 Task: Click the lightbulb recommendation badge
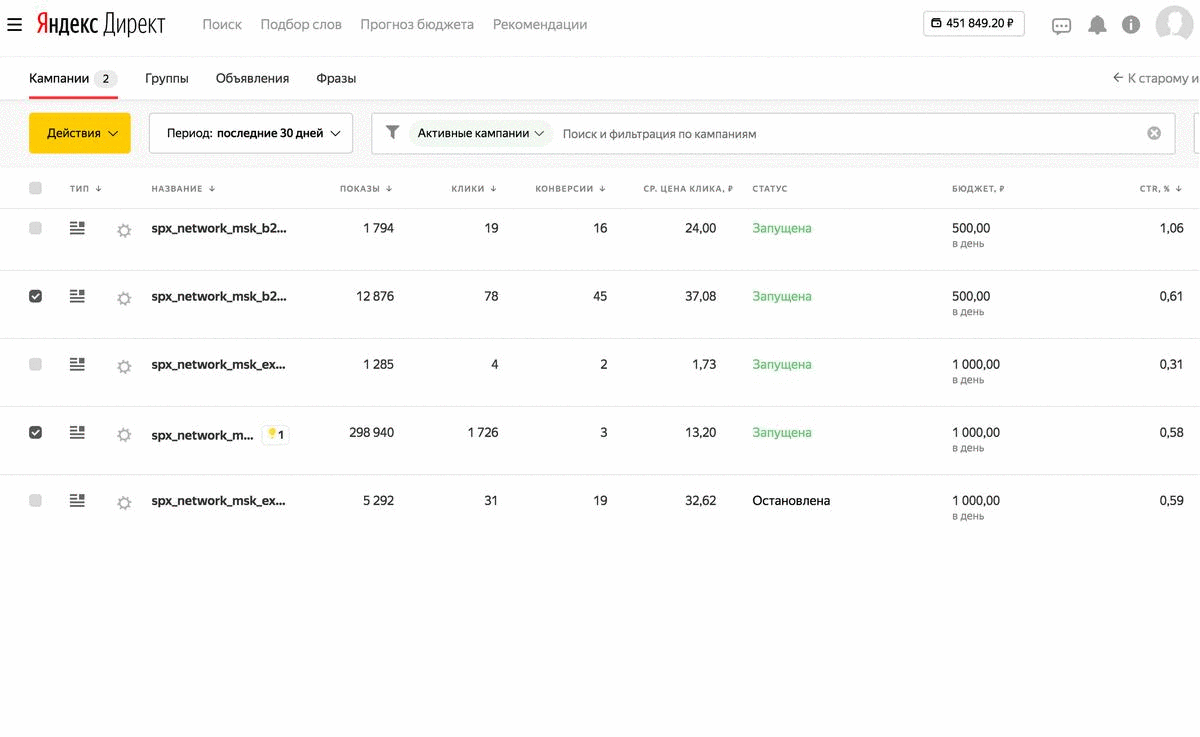pos(275,434)
